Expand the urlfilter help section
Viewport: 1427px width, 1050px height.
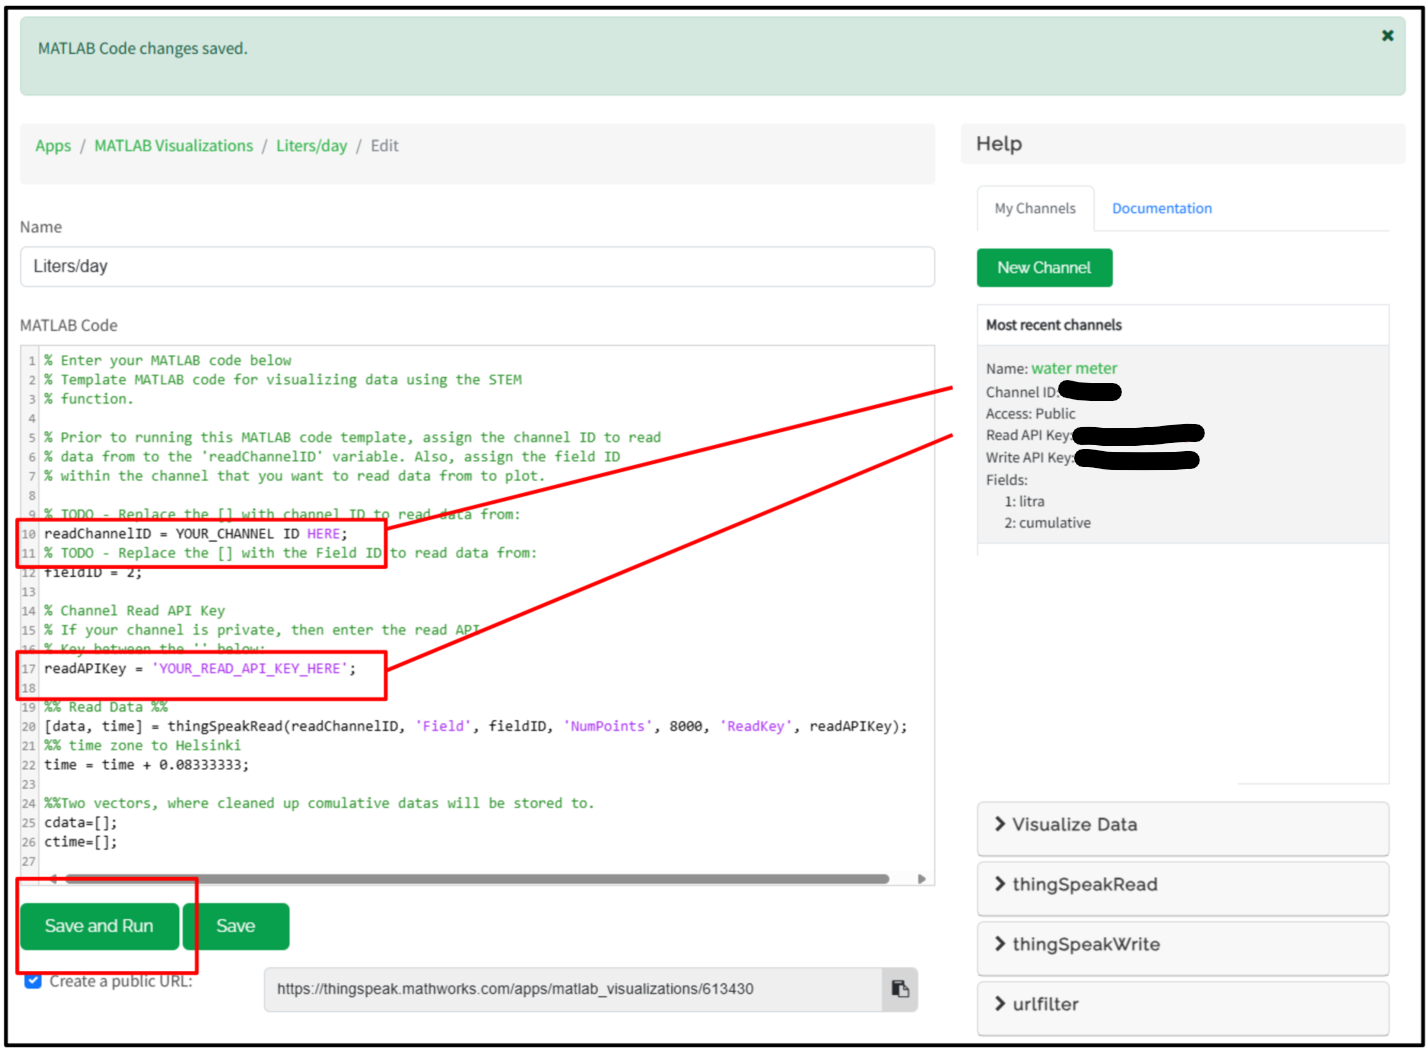[x=1183, y=1006]
